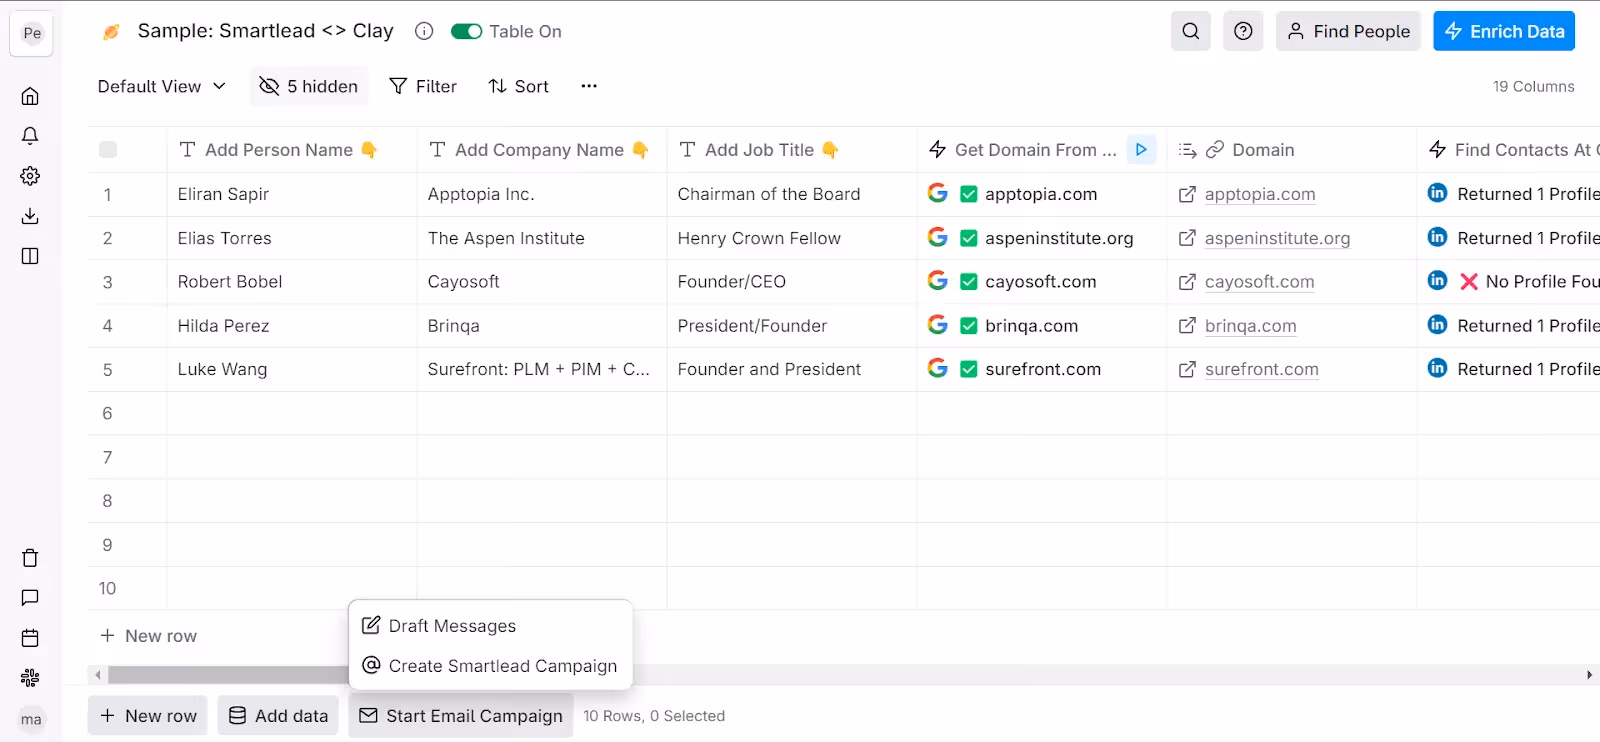Open the ma user avatar
This screenshot has width=1600, height=742.
click(x=32, y=719)
